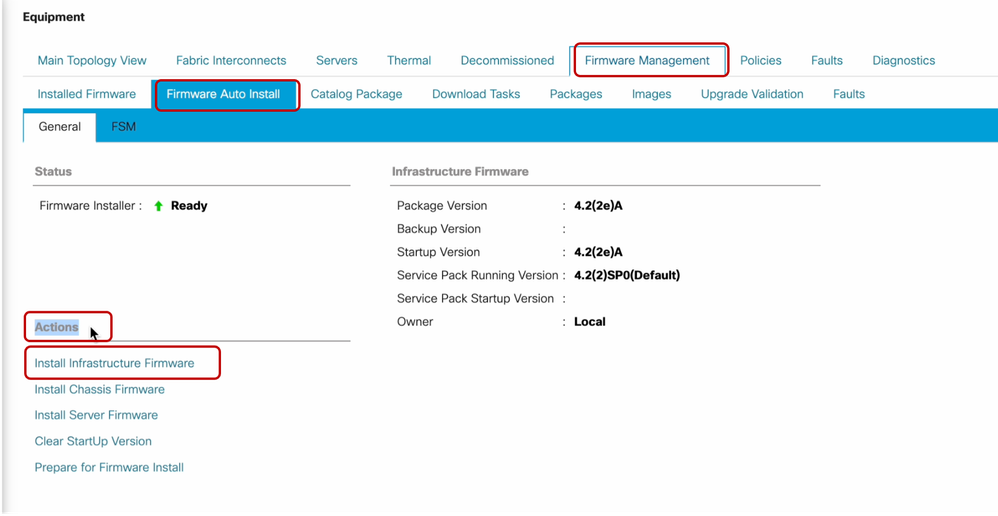Click the Status section heading
This screenshot has width=998, height=516.
tap(53, 172)
